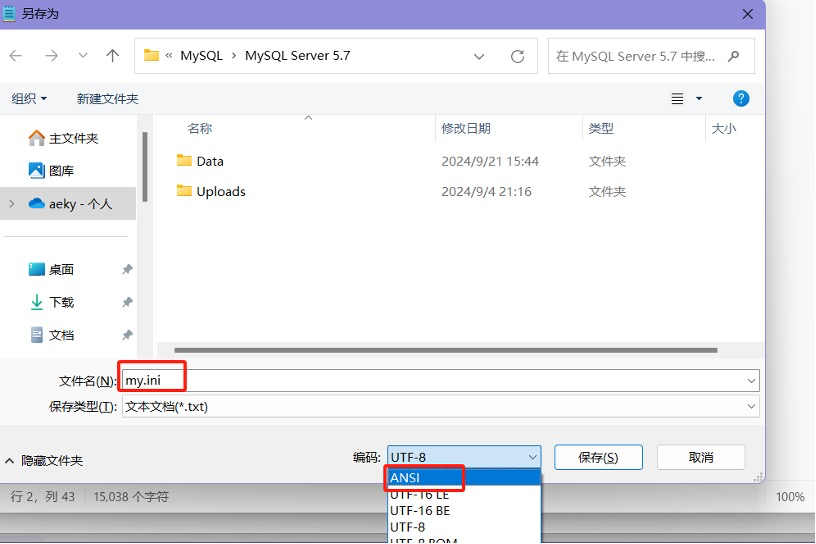
Task: Change the view layout icon
Action: pyautogui.click(x=678, y=98)
